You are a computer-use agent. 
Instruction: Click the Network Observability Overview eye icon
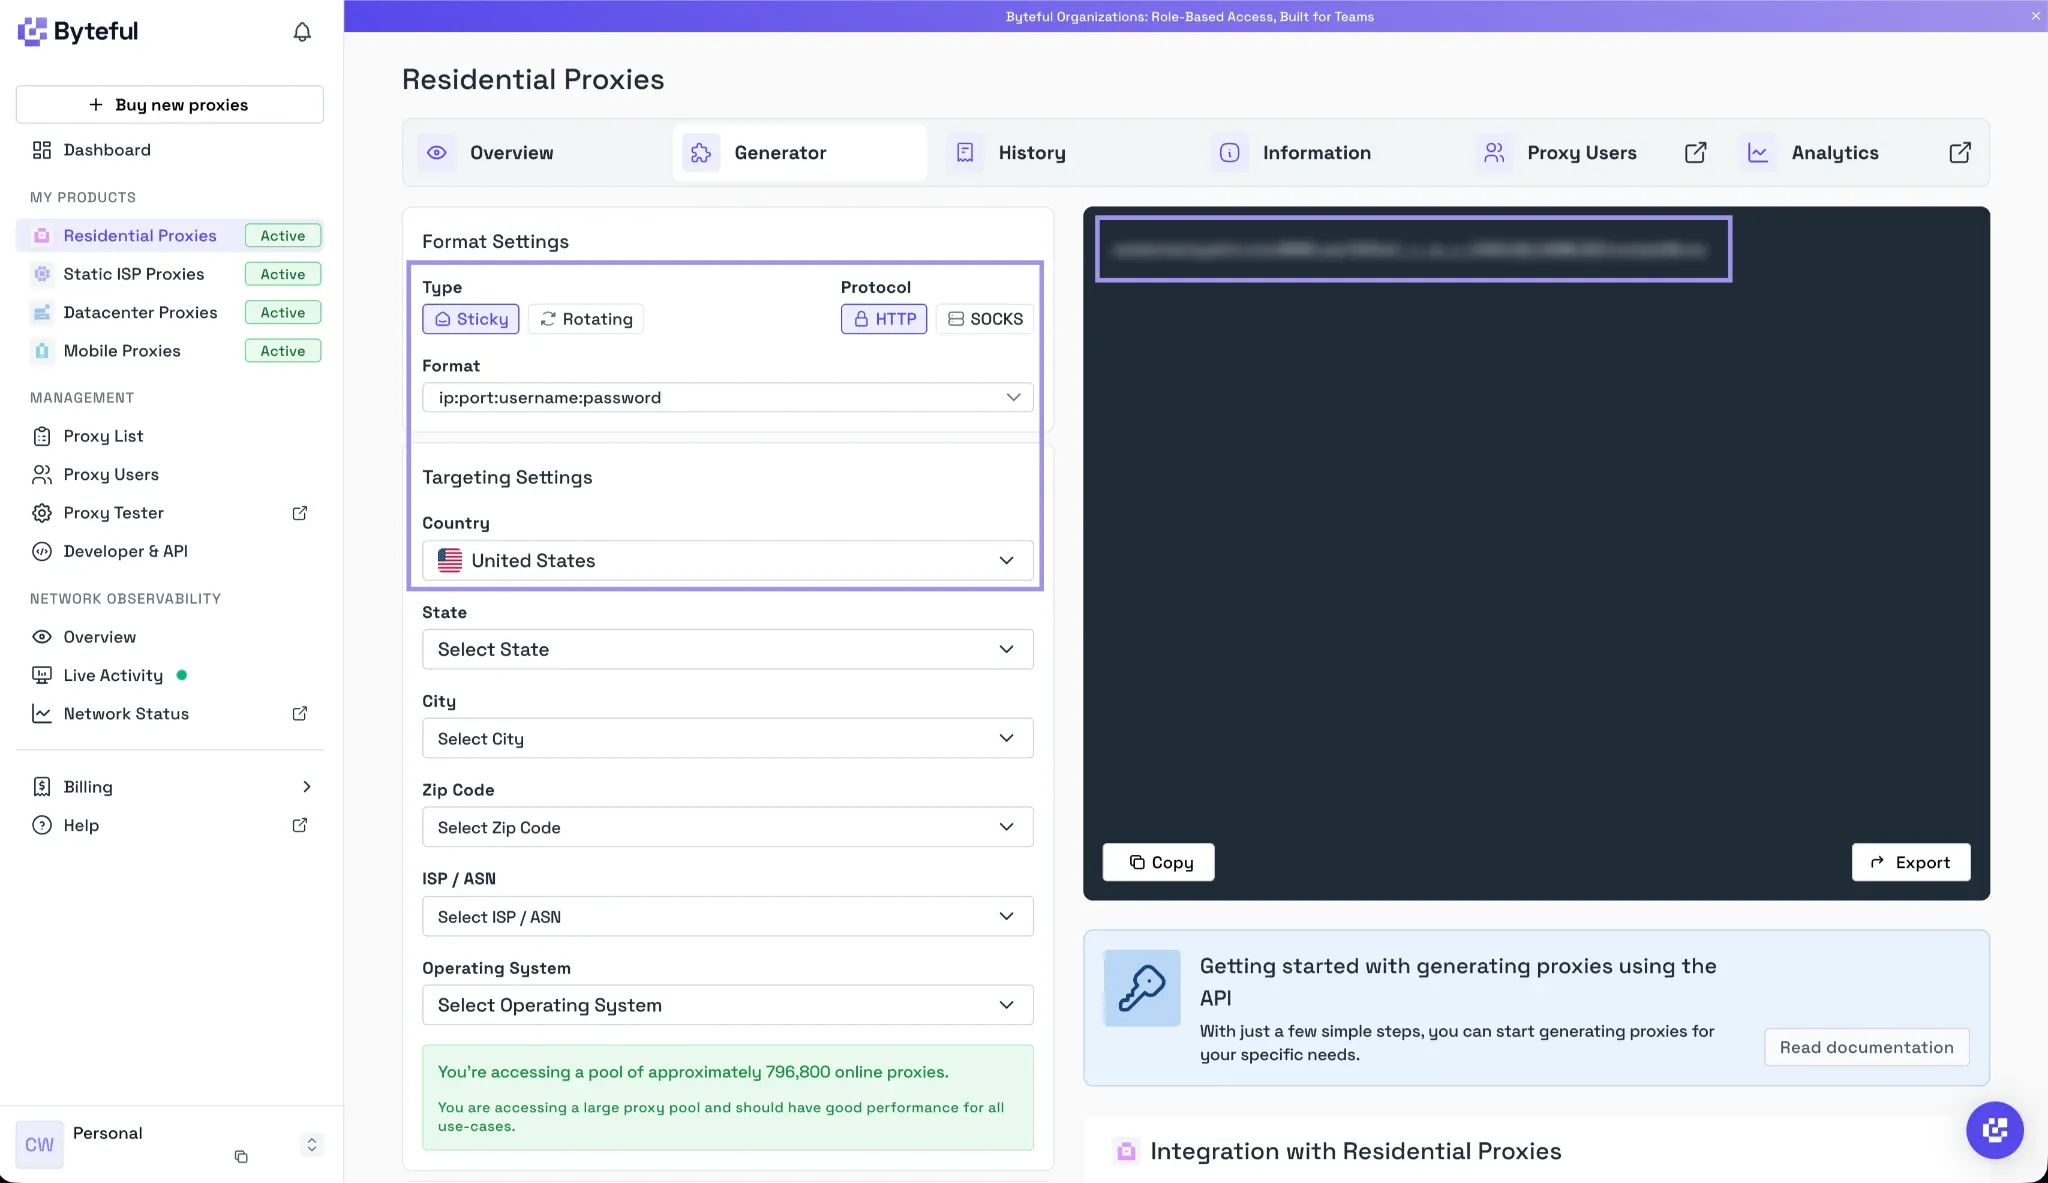41,637
